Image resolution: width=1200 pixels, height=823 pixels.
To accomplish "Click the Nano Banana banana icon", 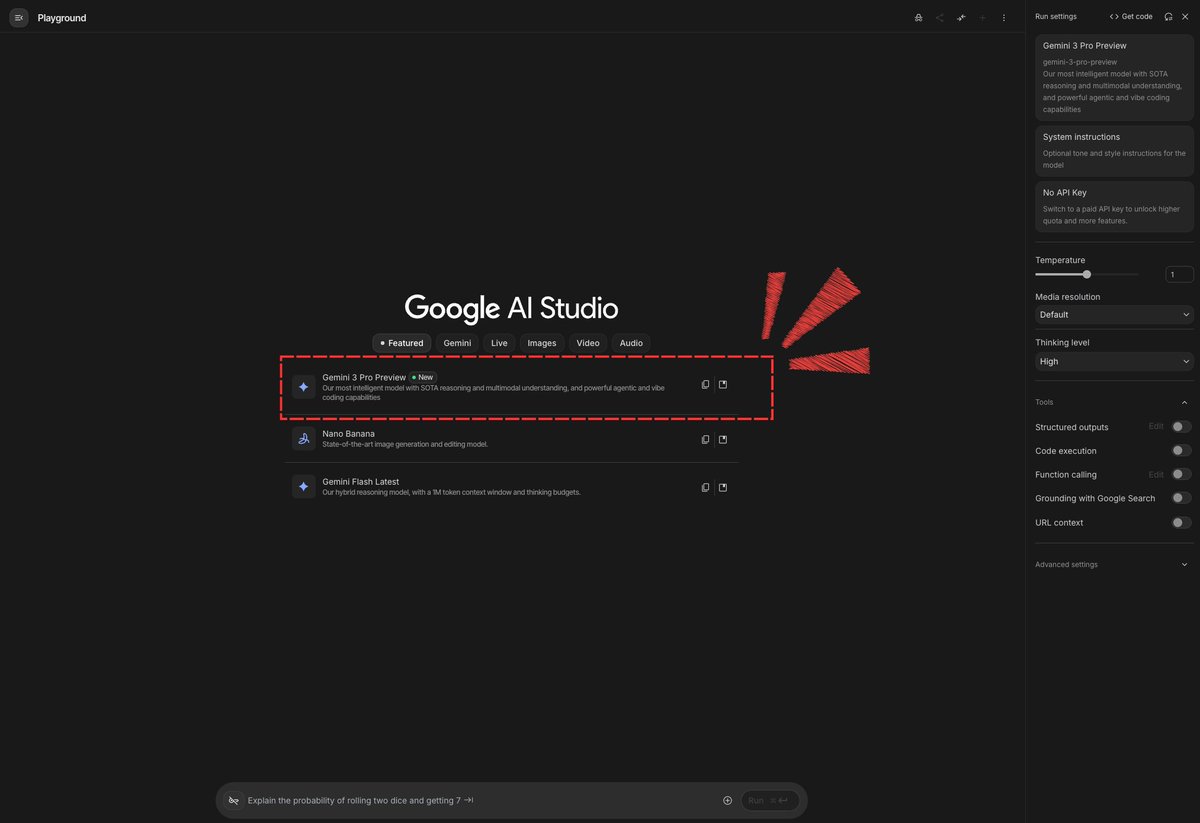I will tap(304, 439).
